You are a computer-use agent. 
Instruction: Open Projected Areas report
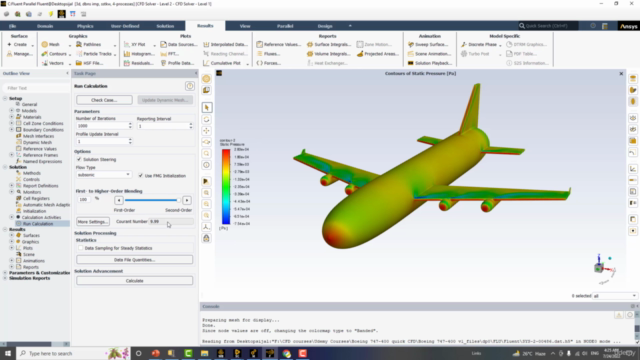coord(378,54)
